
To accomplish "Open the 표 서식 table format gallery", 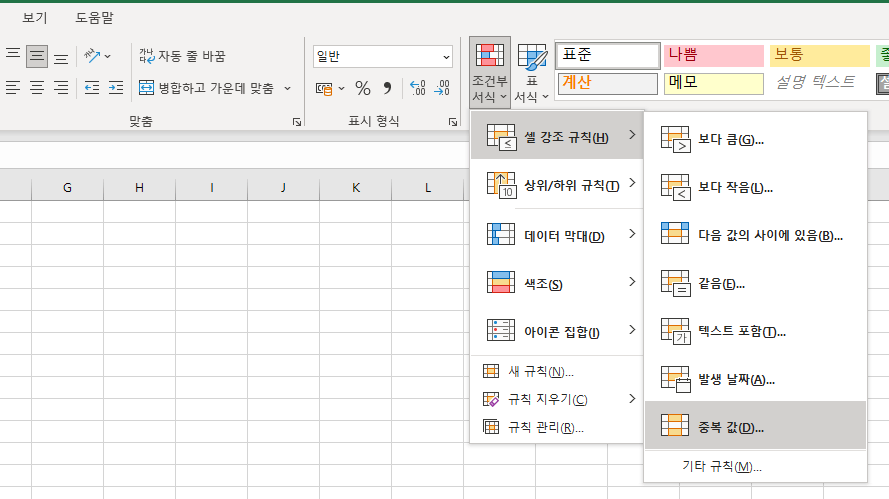I will click(532, 73).
